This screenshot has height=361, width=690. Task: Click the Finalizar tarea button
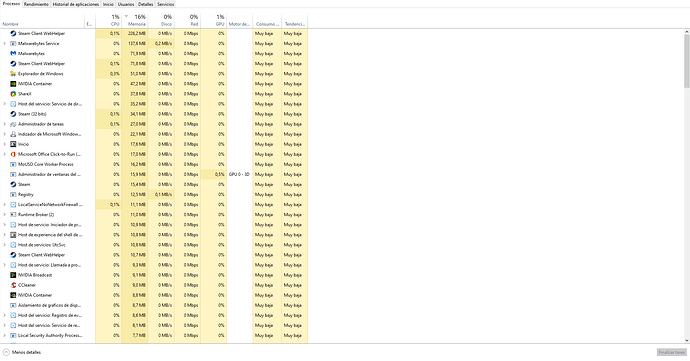[x=672, y=352]
